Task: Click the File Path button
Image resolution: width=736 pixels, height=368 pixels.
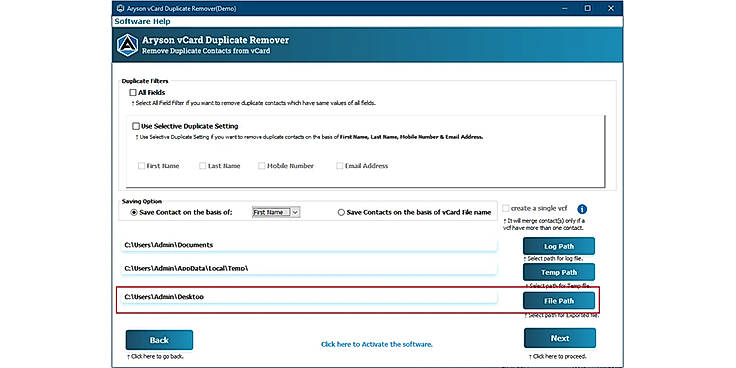Action: [559, 301]
